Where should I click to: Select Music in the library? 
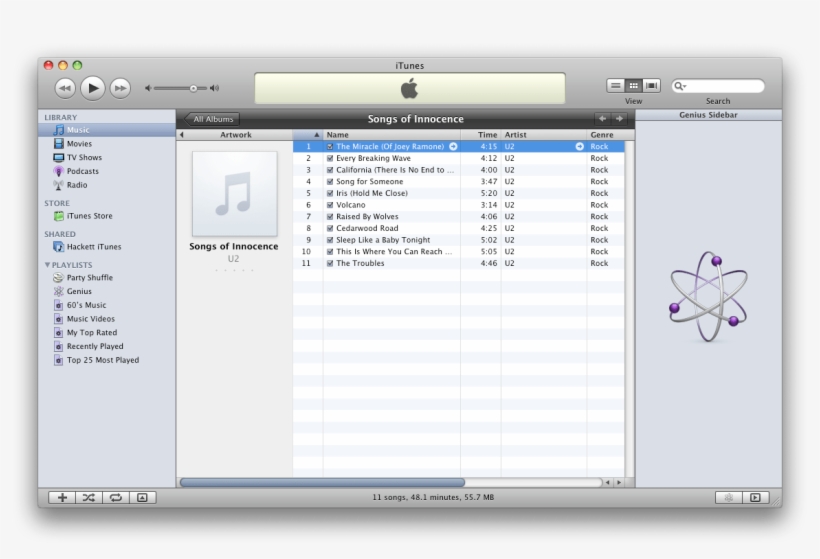click(107, 130)
